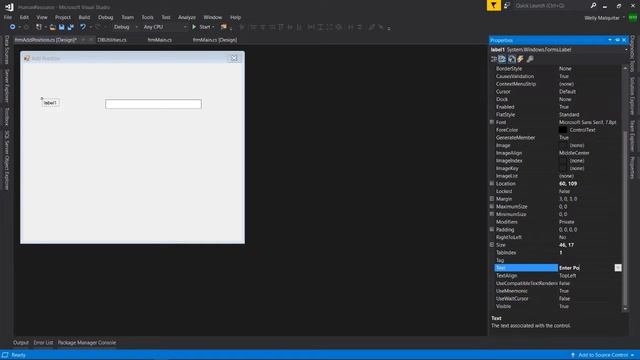Viewport: 640px width, 360px height.
Task: Open the Data Sources side tab
Action: click(7, 49)
